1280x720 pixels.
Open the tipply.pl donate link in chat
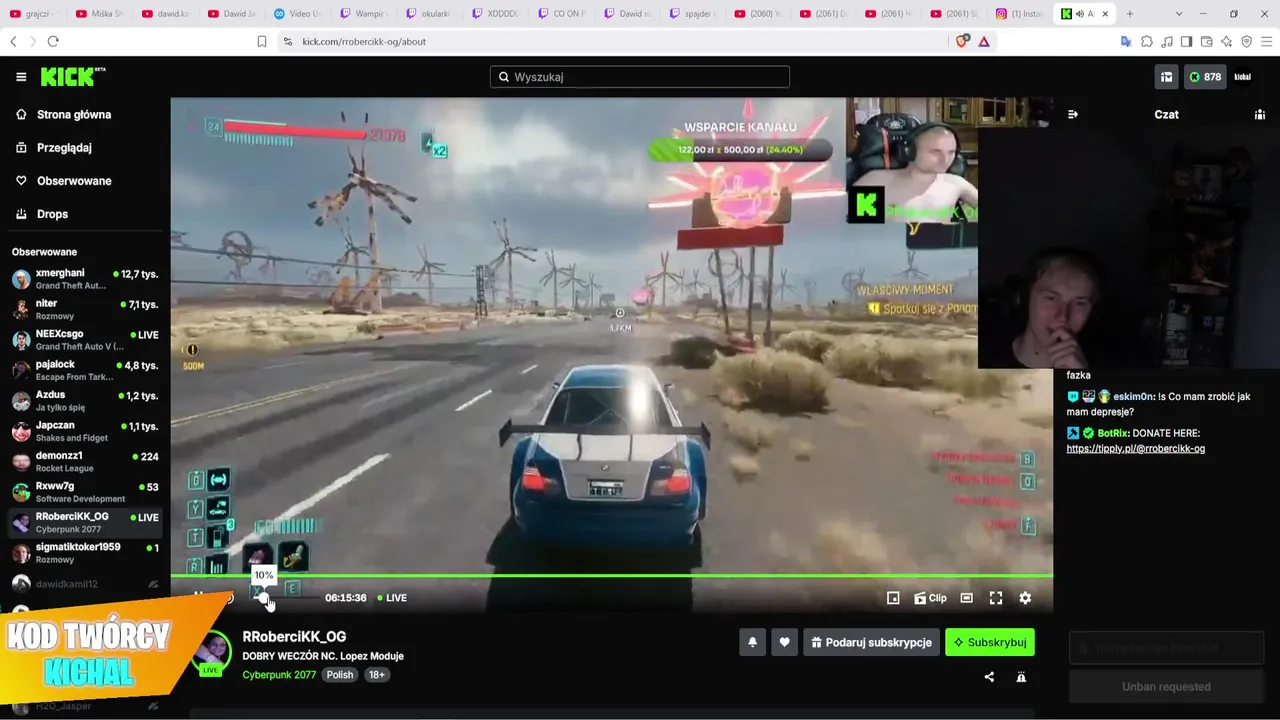coord(1136,449)
